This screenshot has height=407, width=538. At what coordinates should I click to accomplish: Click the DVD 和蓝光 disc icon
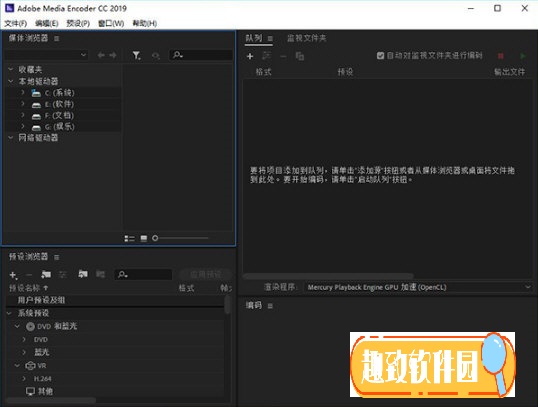(x=30, y=326)
